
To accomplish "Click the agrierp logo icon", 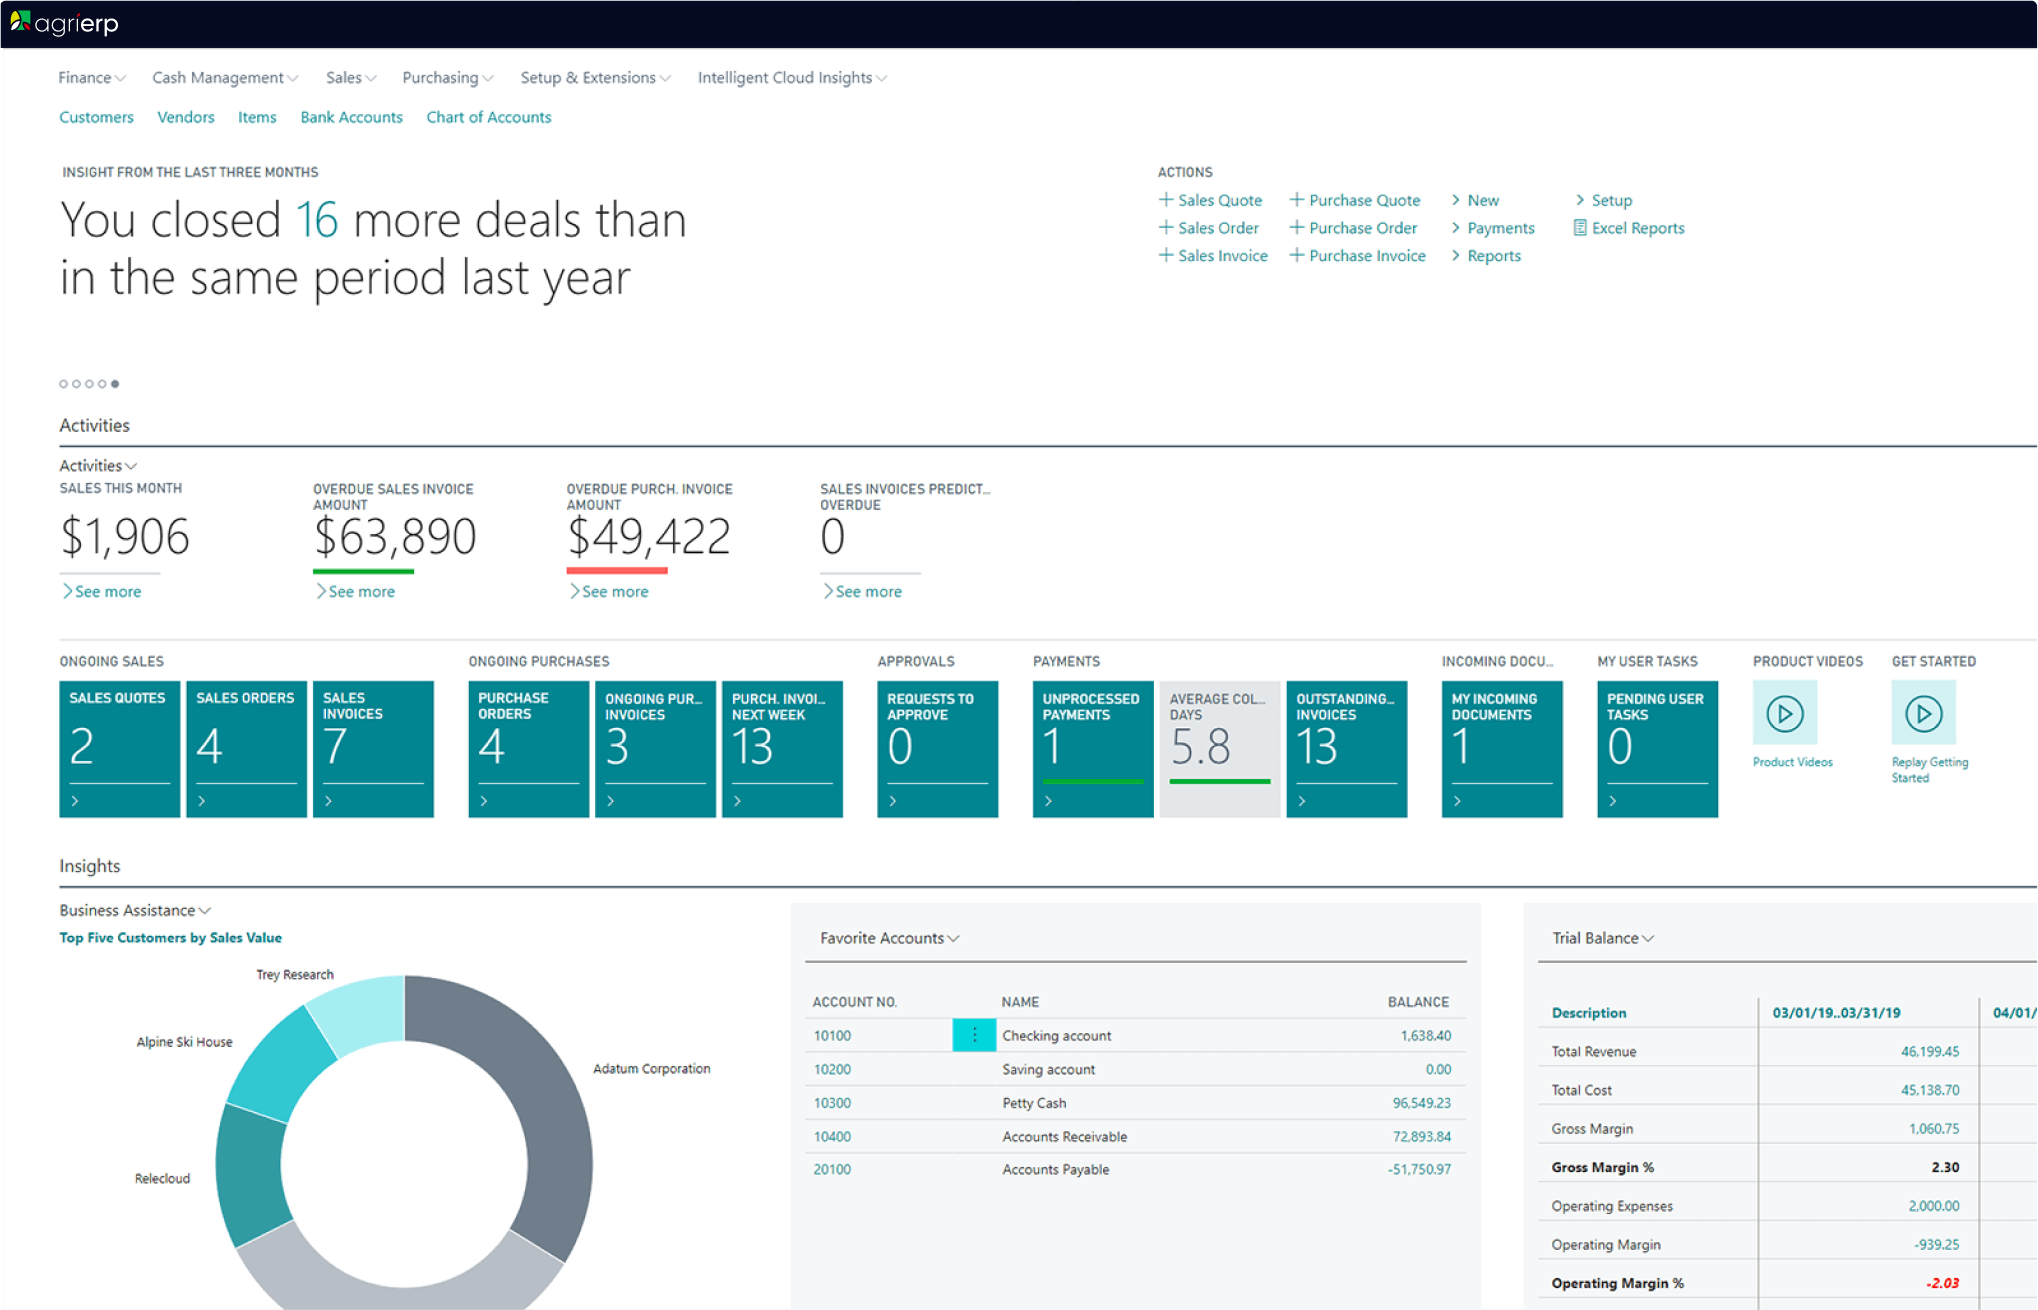I will [20, 21].
